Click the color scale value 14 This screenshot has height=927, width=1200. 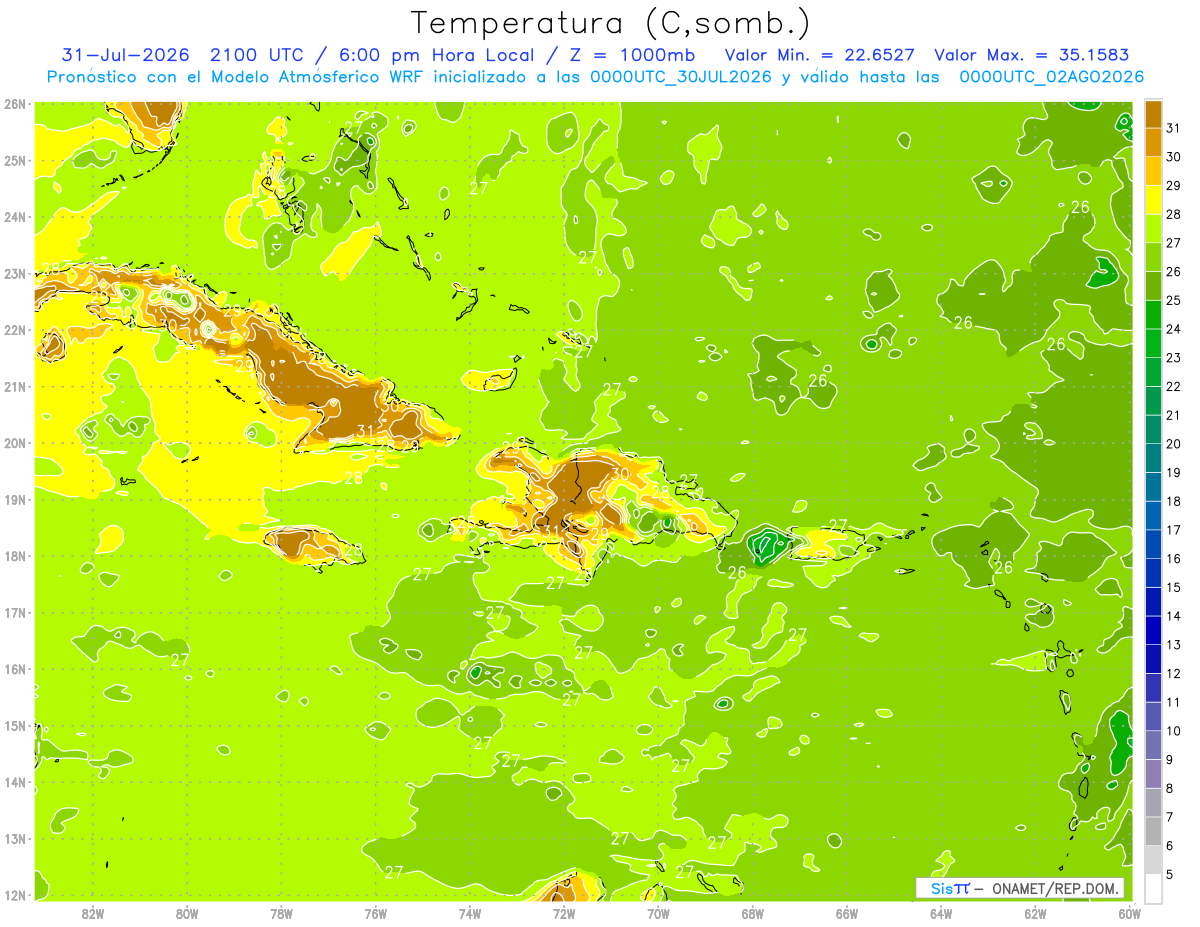point(1174,616)
